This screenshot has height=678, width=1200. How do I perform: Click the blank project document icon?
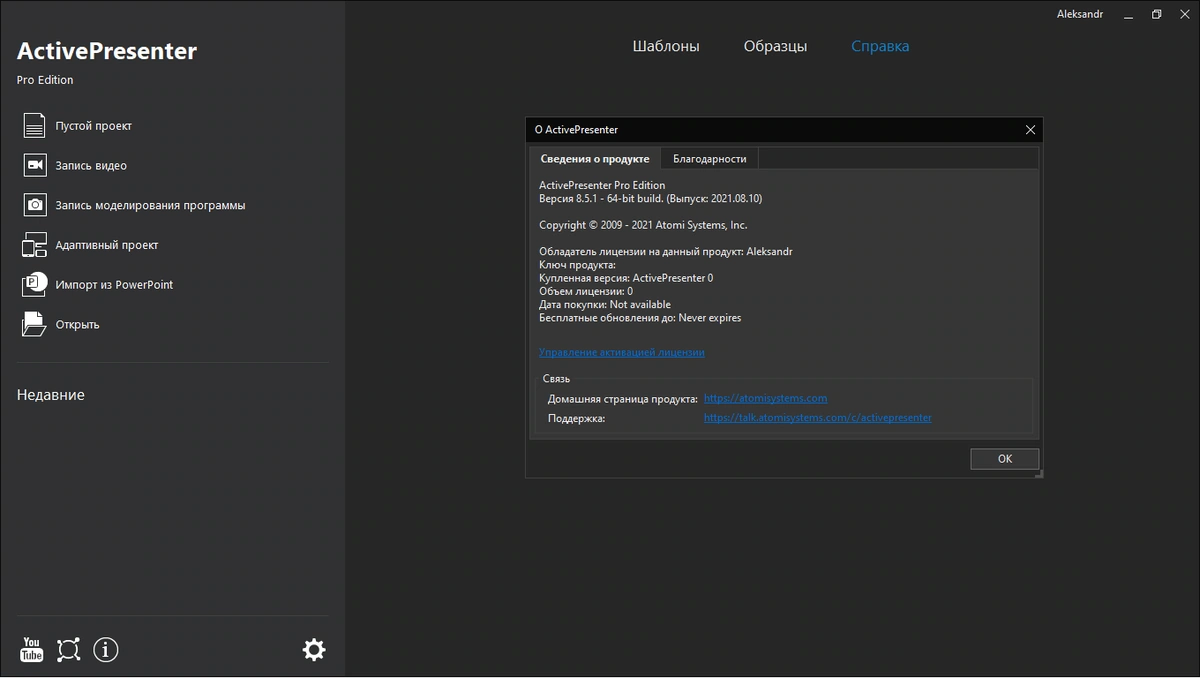click(x=35, y=126)
